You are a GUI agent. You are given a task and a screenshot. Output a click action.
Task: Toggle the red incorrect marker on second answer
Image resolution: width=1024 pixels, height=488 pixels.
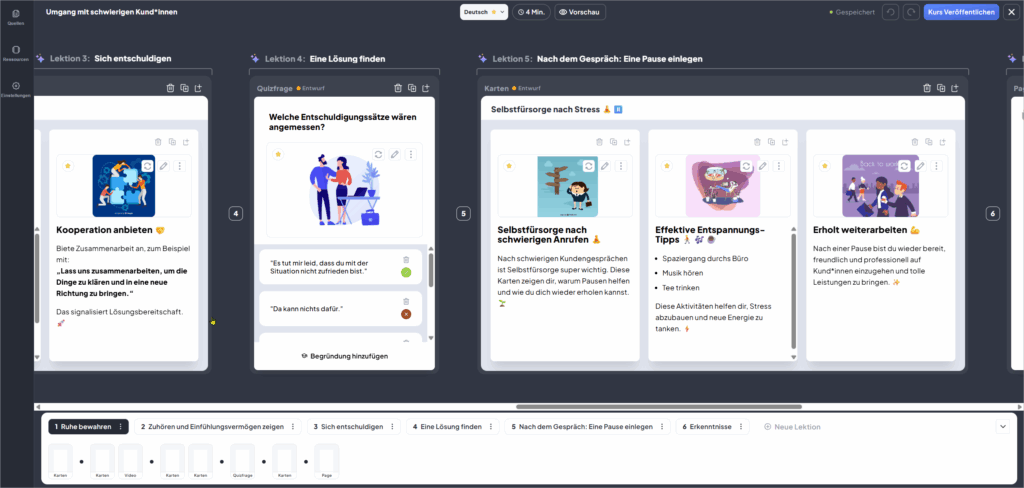406,314
